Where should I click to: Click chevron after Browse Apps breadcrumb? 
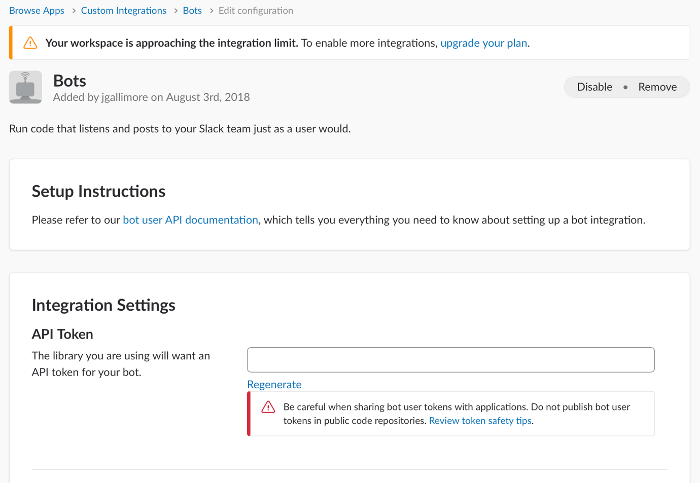73,11
